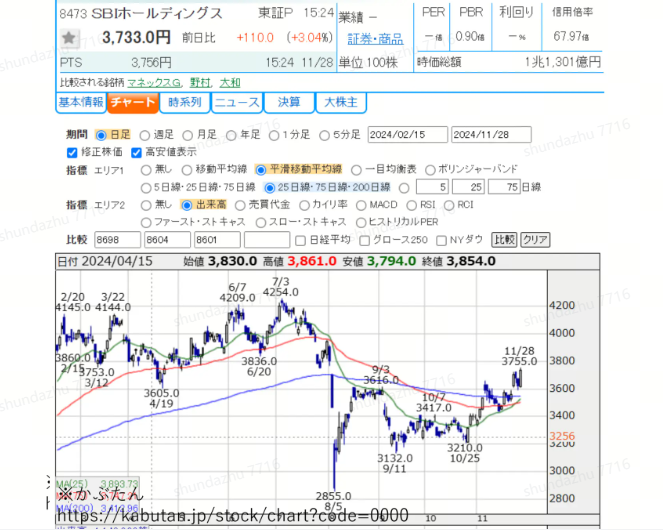Image resolution: width=663 pixels, height=530 pixels.
Task: Click the 信用倍率 value 67.97倍
Action: (571, 37)
